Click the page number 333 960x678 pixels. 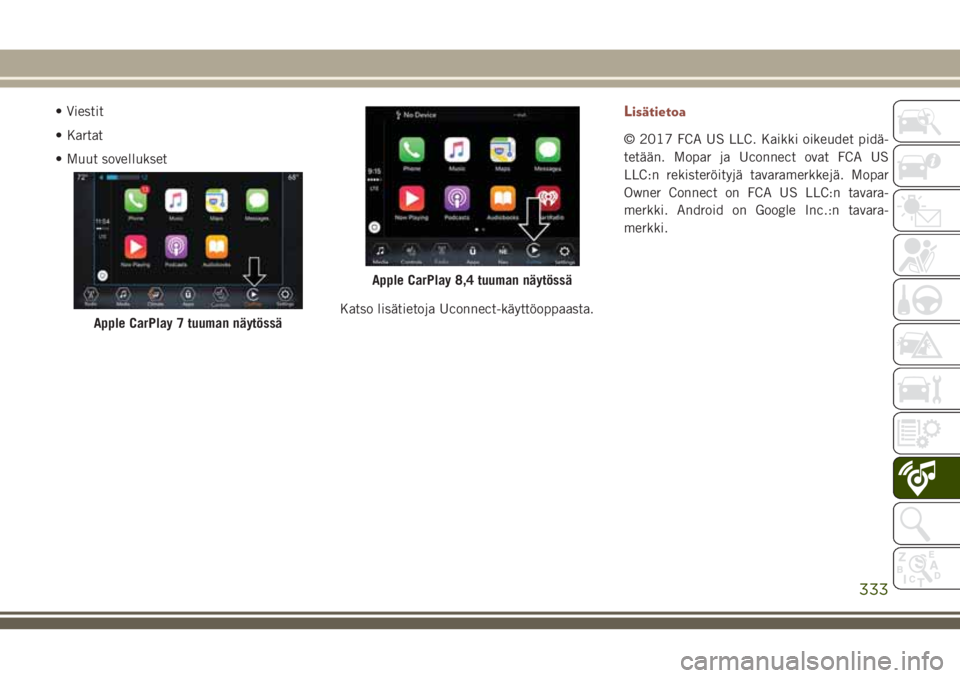click(x=874, y=589)
